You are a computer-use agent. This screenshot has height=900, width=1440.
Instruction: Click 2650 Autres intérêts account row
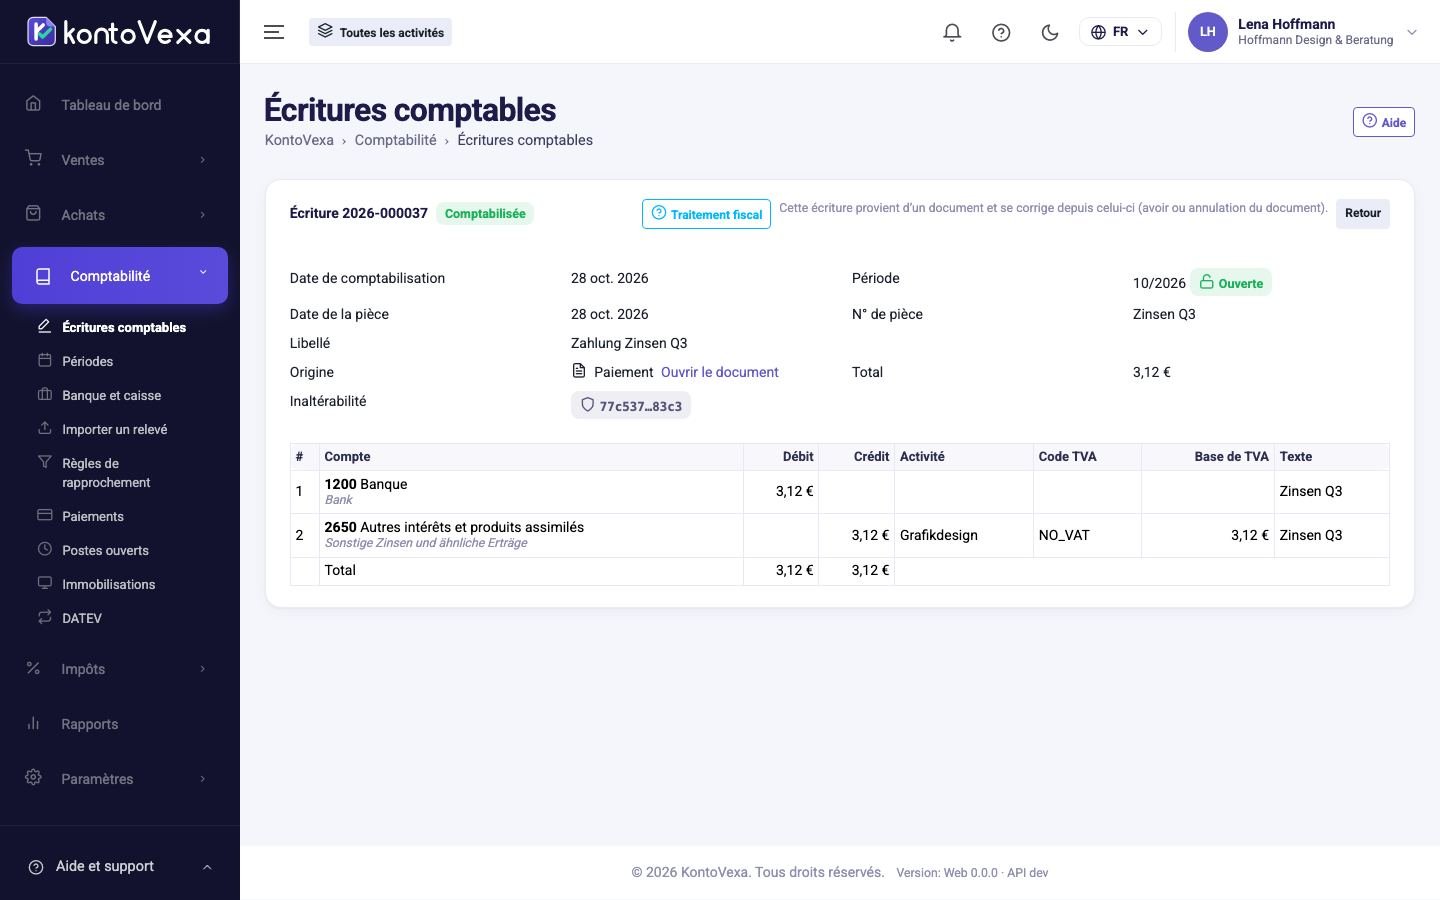839,535
